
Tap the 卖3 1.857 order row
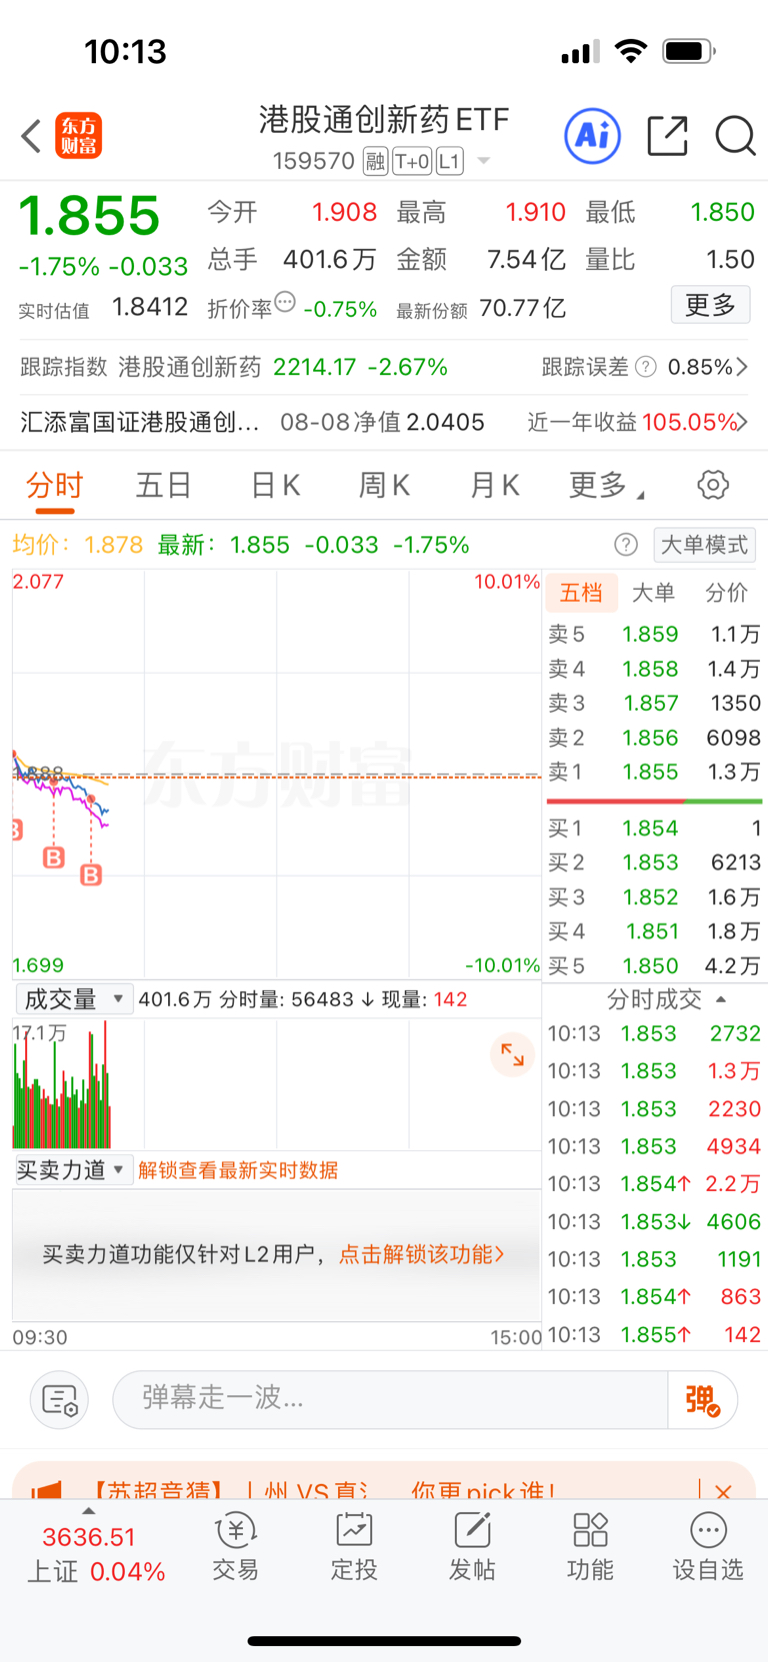coord(654,703)
